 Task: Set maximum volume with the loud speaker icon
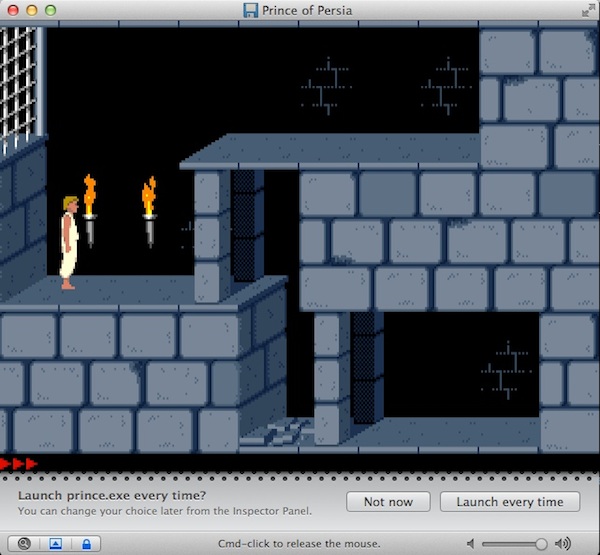click(x=563, y=544)
